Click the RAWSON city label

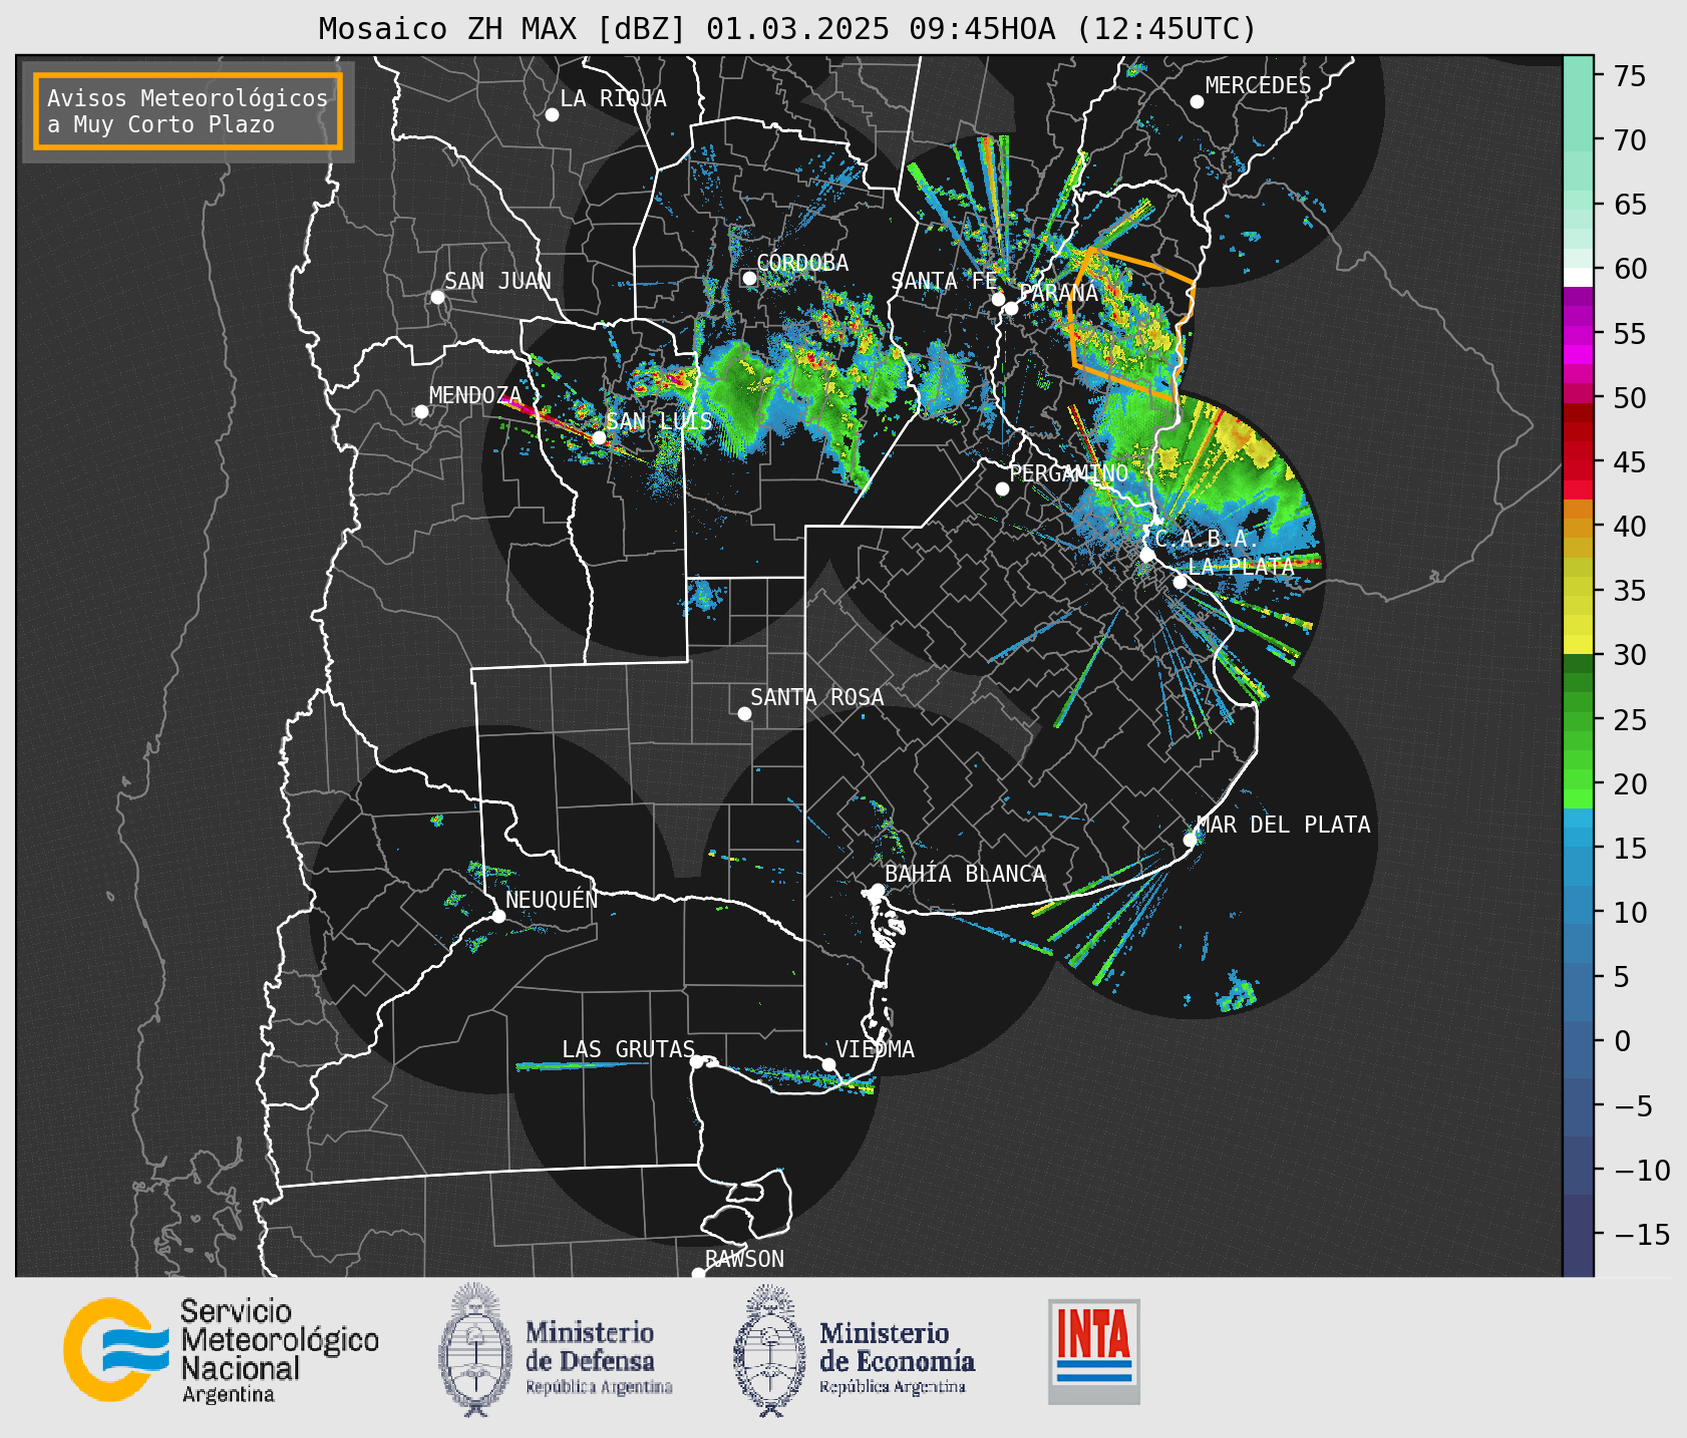744,1259
